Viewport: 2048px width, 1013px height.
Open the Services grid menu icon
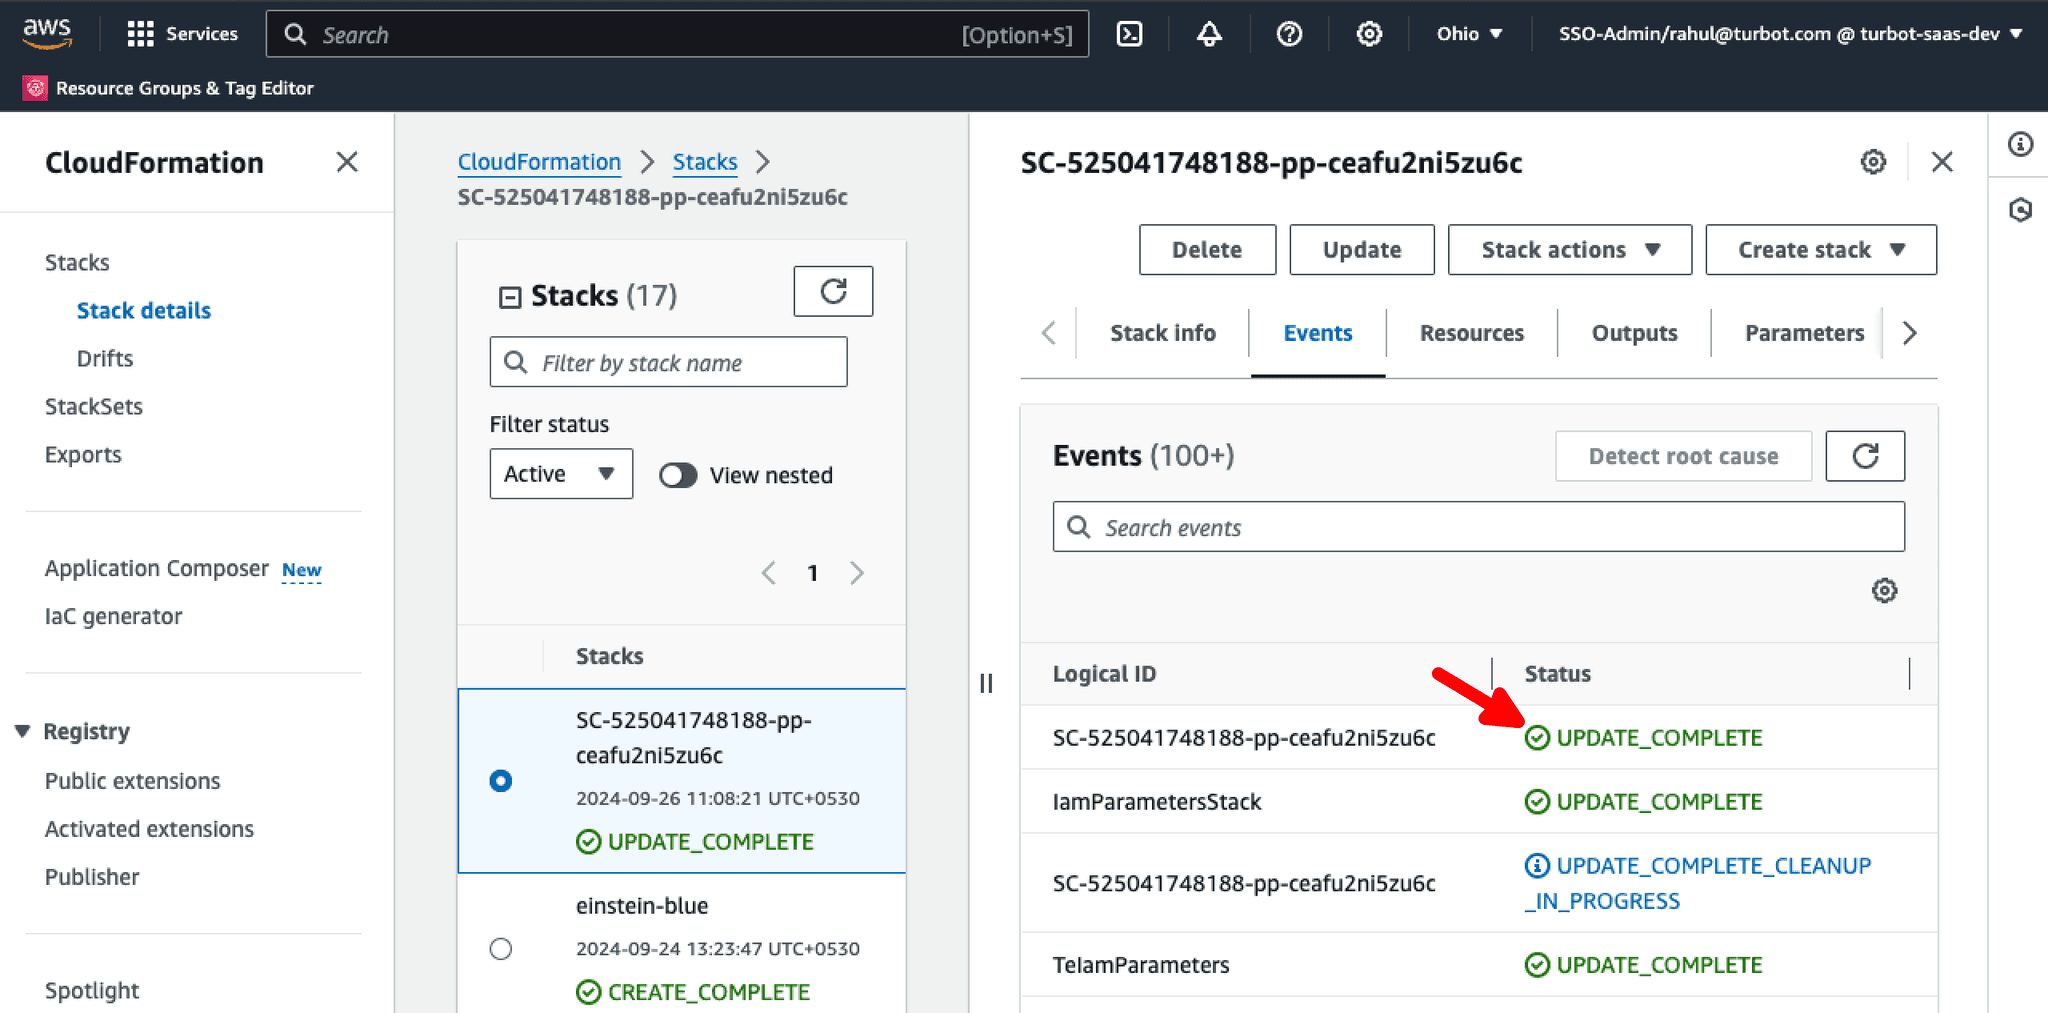tap(139, 33)
